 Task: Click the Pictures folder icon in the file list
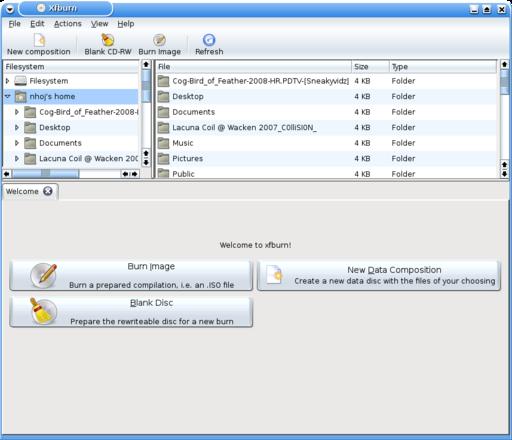pyautogui.click(x=163, y=158)
